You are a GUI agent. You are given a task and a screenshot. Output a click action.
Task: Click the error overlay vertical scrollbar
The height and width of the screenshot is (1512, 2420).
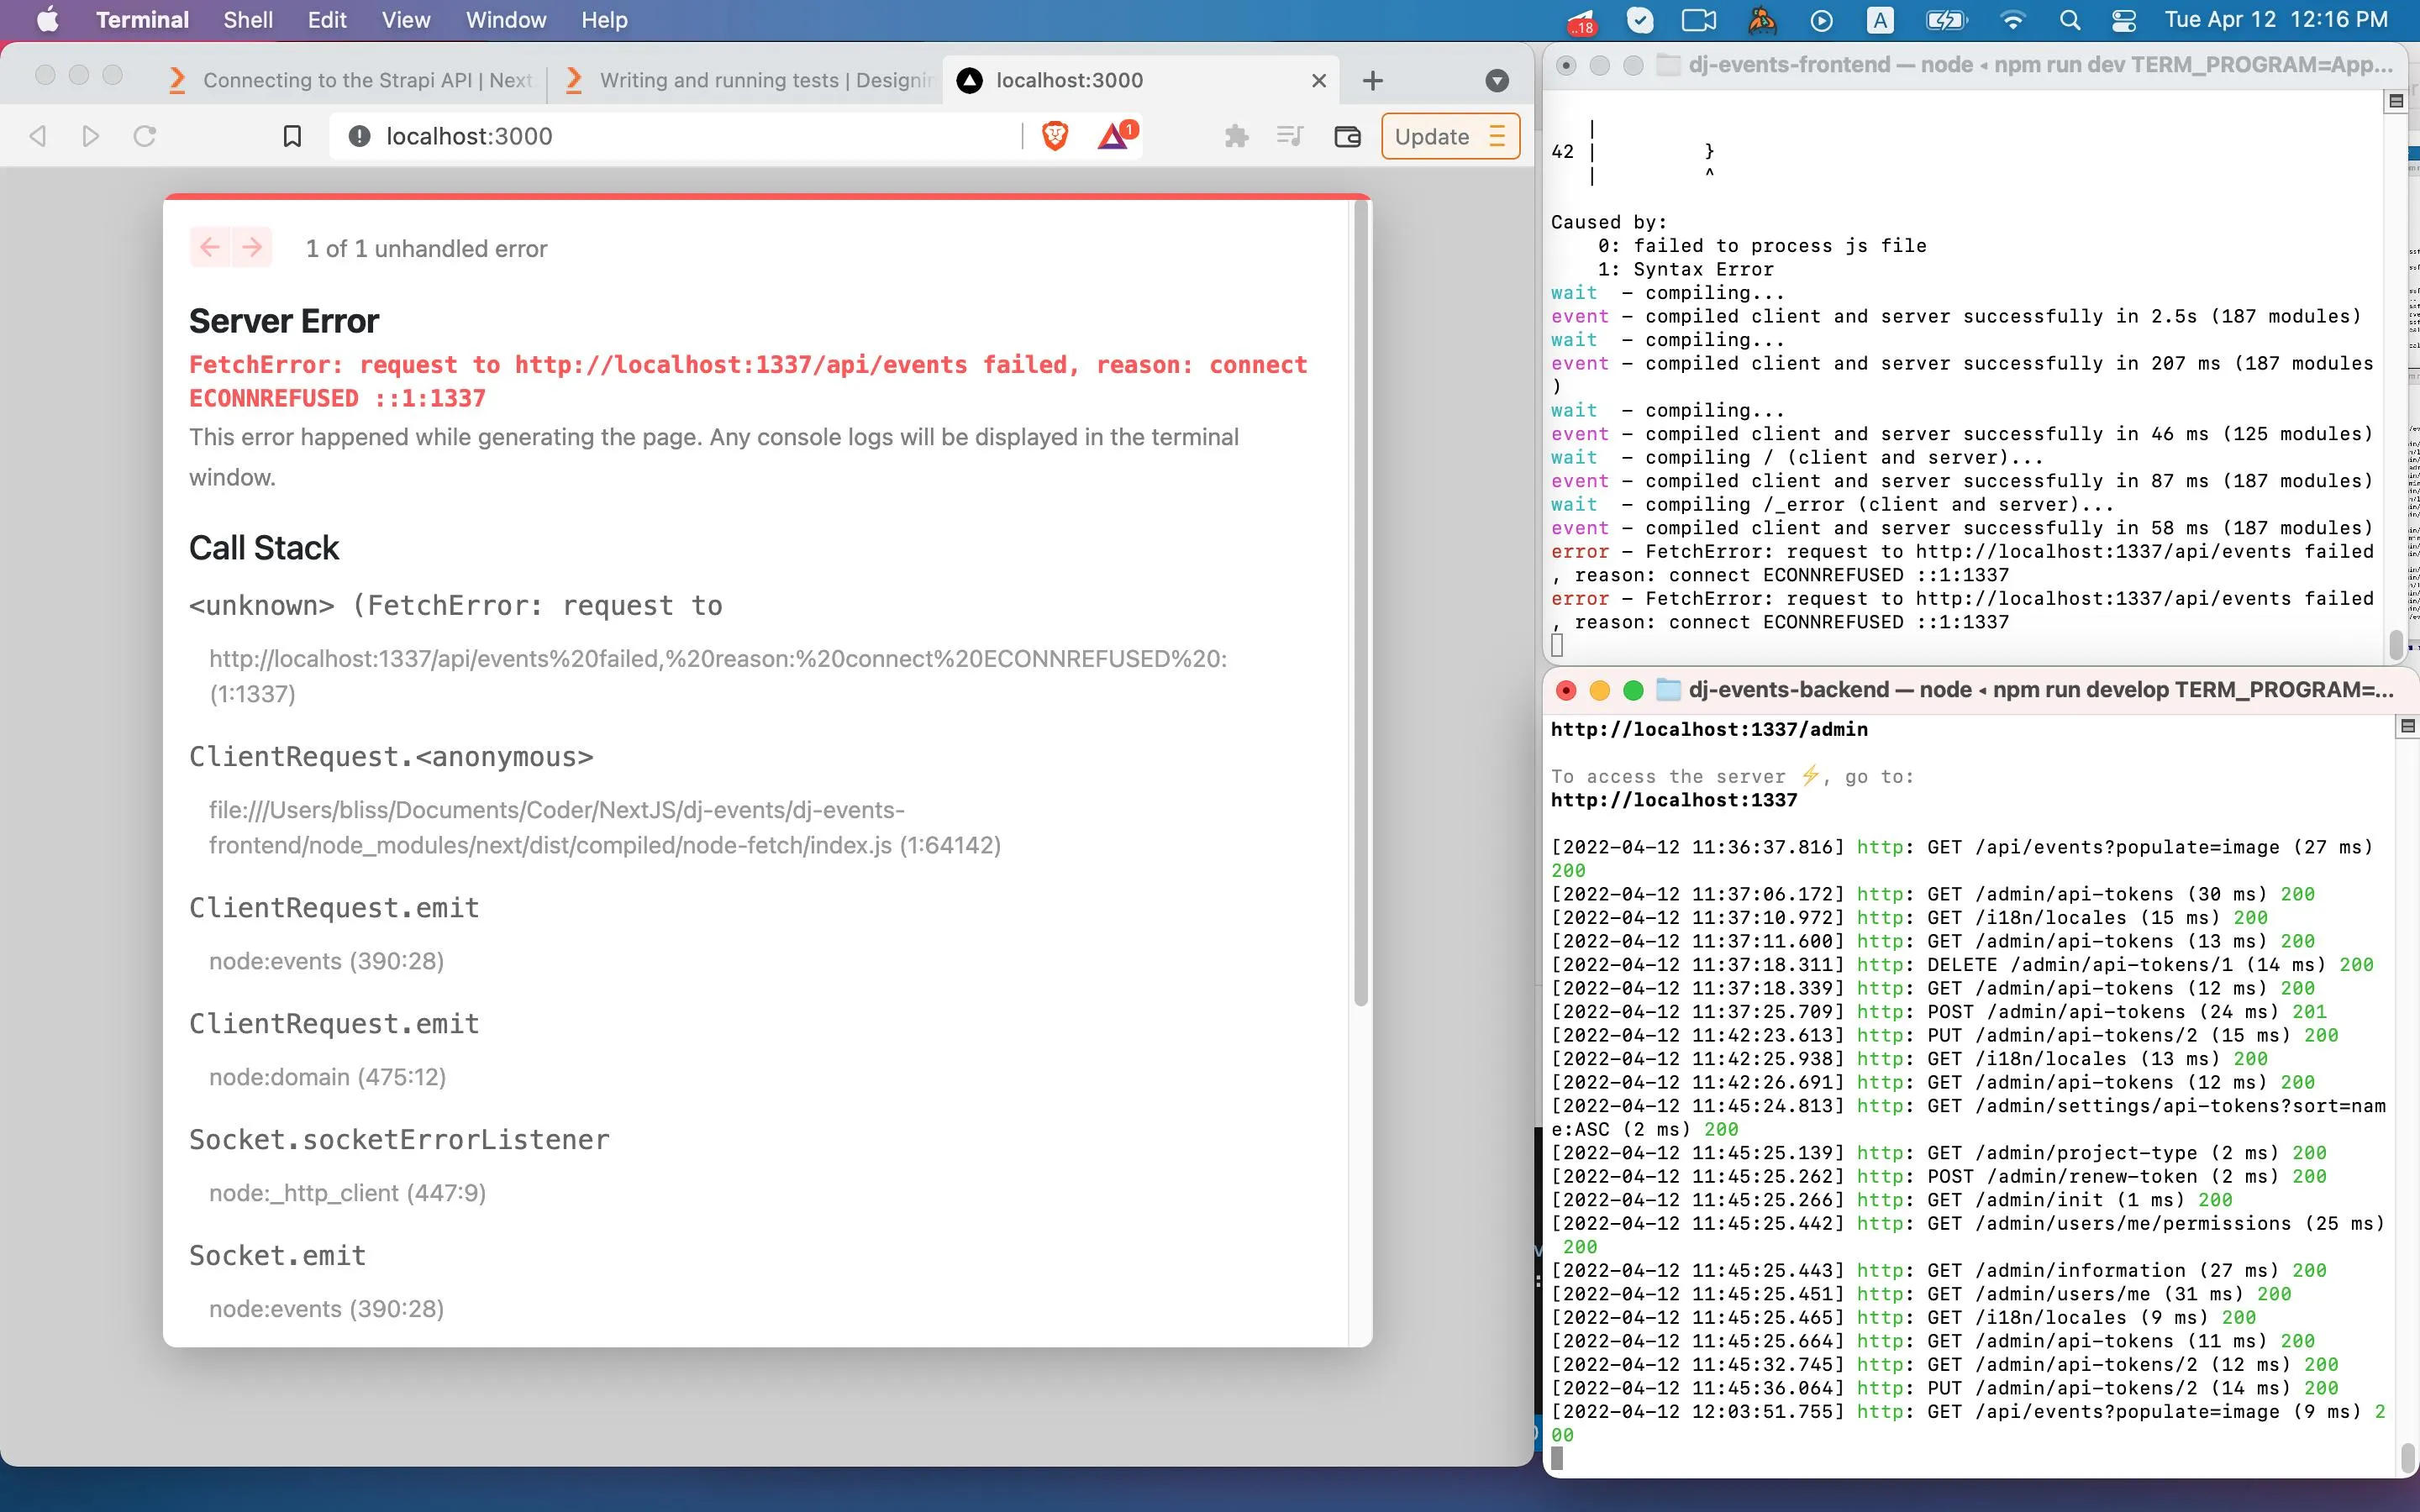[x=1360, y=600]
